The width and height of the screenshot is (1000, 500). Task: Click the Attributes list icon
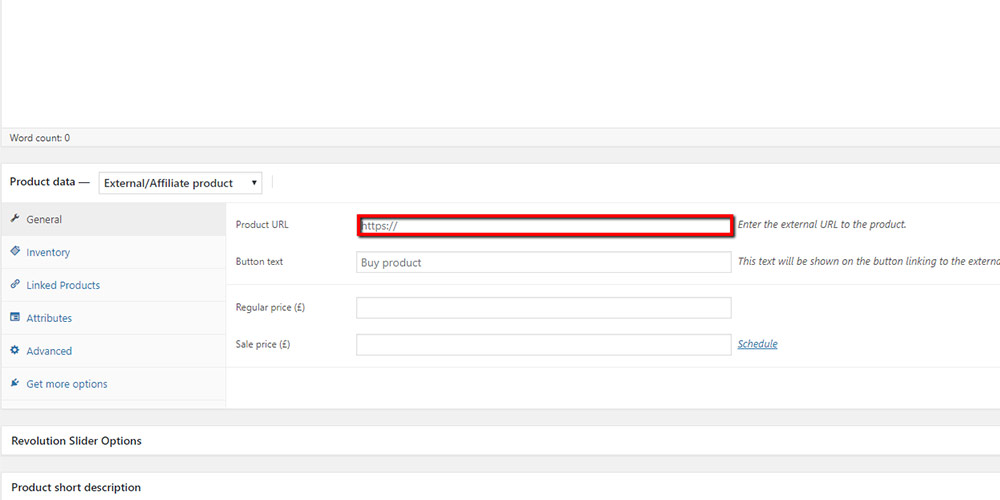15,318
